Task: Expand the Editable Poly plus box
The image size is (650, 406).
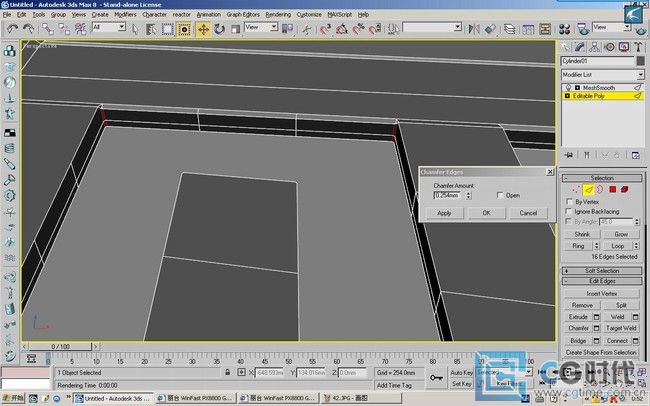Action: pos(567,96)
